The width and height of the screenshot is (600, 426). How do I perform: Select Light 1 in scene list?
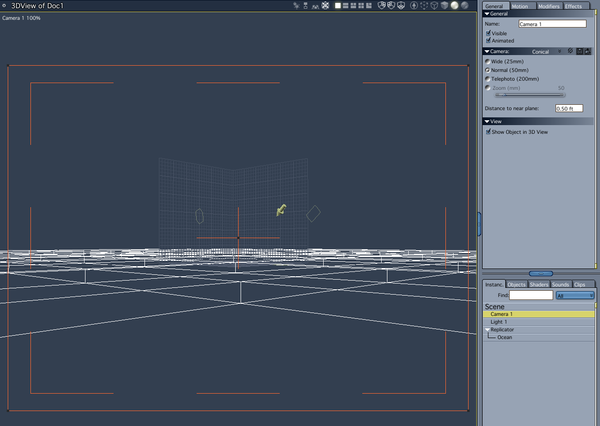click(x=539, y=322)
